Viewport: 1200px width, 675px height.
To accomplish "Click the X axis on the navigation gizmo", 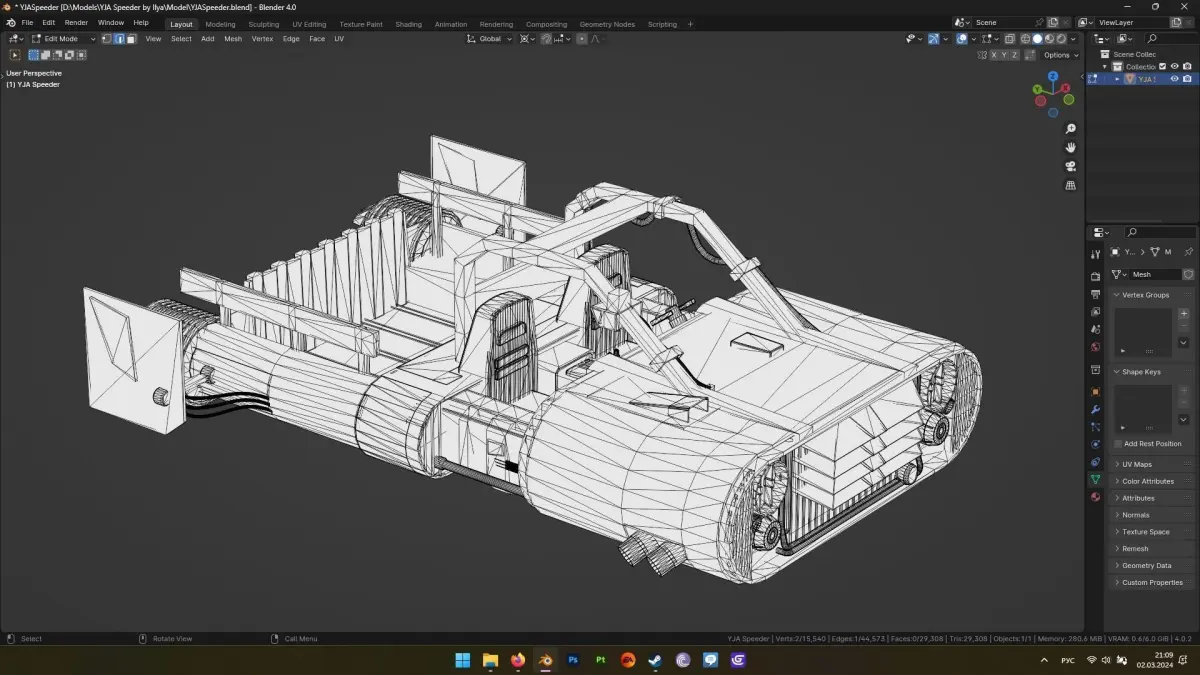I will [x=1065, y=88].
